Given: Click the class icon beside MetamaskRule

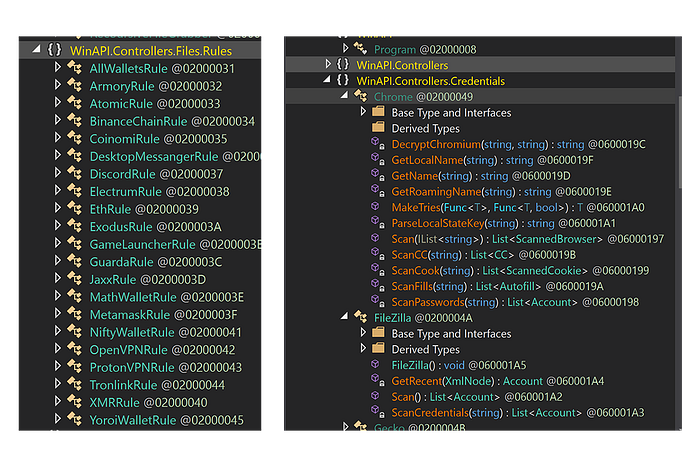Looking at the screenshot, I should point(75,314).
